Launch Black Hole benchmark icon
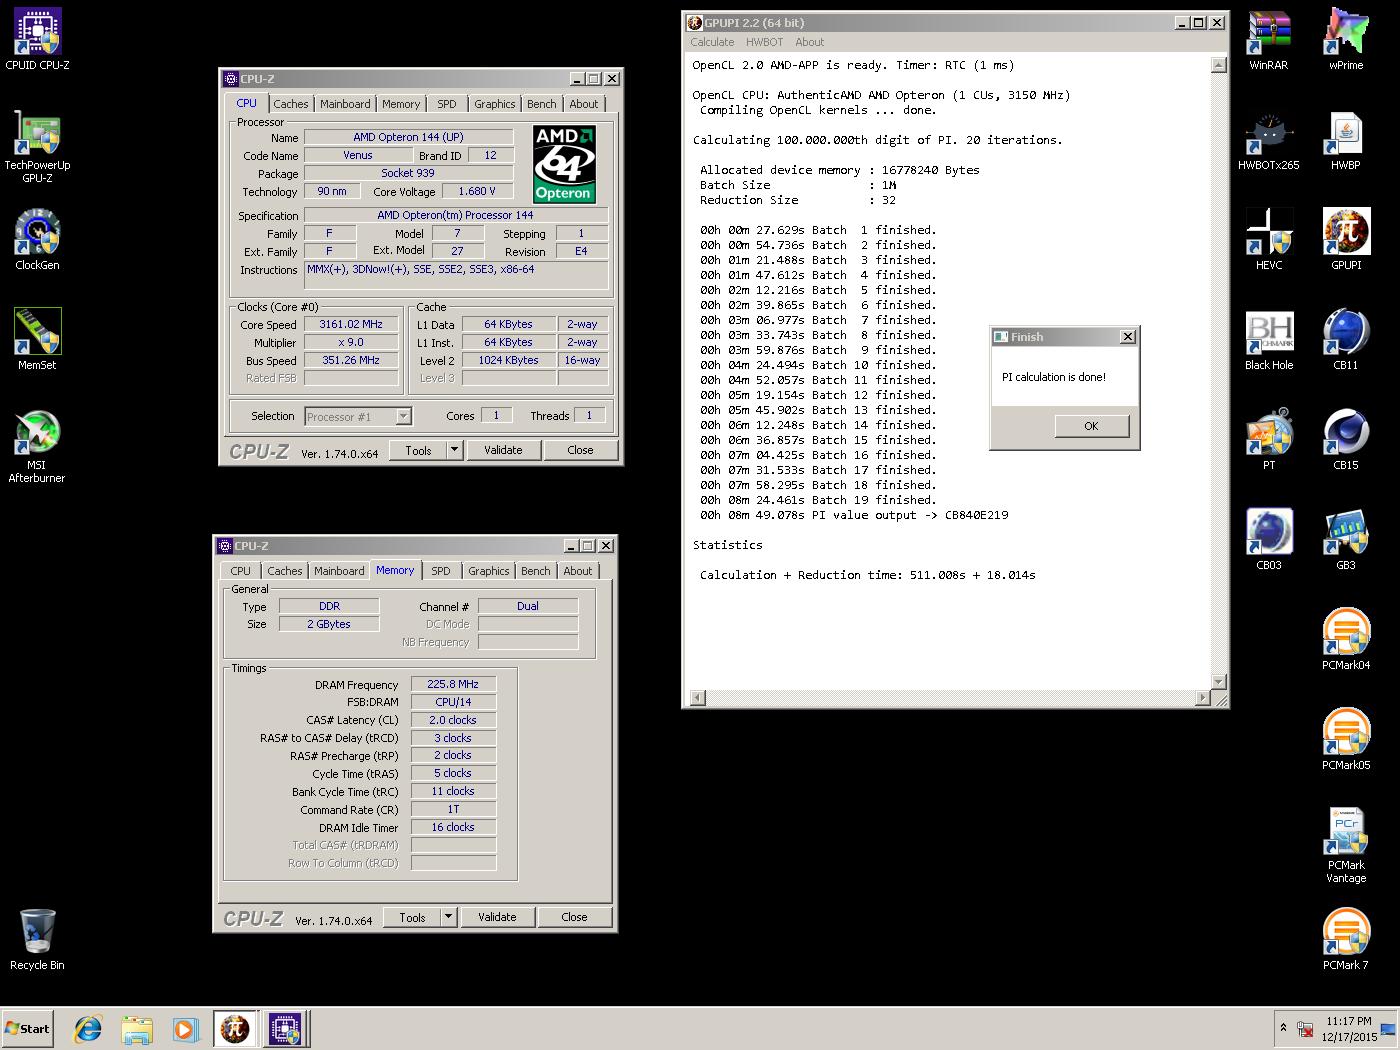This screenshot has height=1050, width=1400. 1269,340
